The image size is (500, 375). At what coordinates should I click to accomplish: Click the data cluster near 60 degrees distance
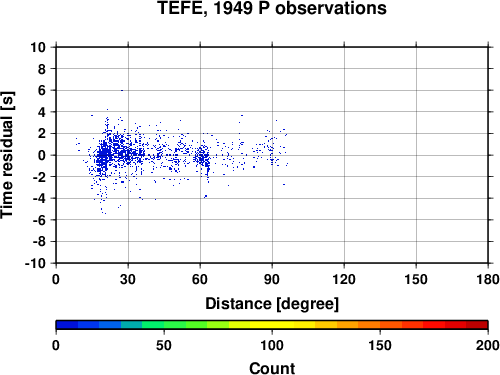[203, 157]
